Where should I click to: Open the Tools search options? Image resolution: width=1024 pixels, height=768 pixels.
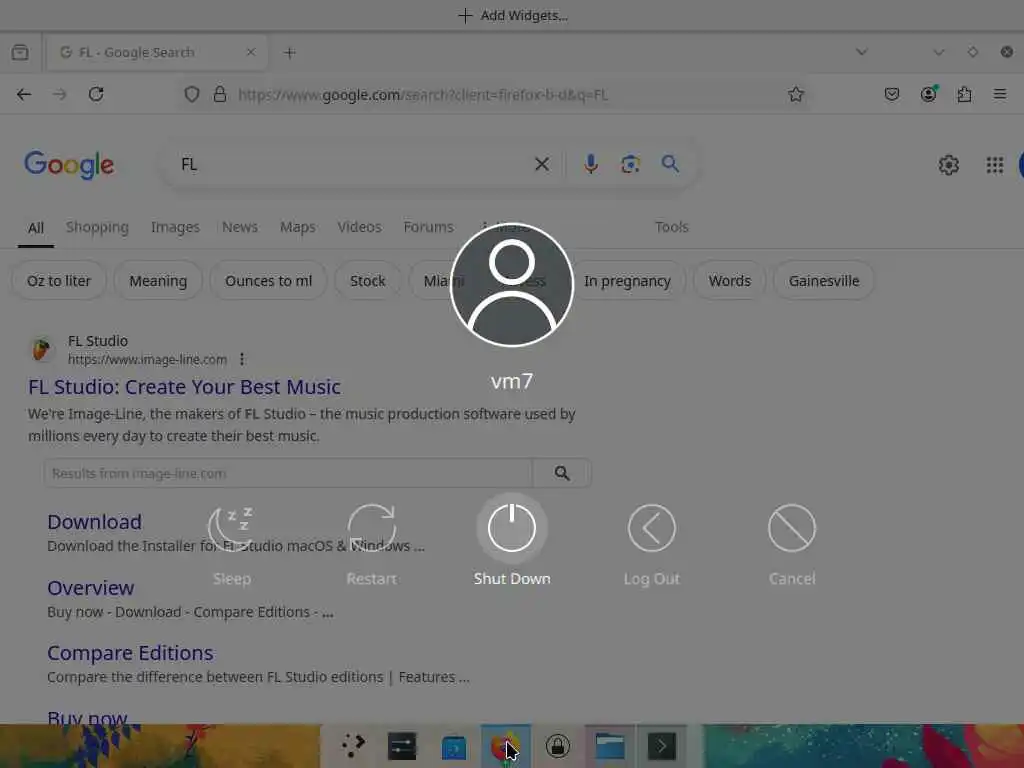pos(671,227)
